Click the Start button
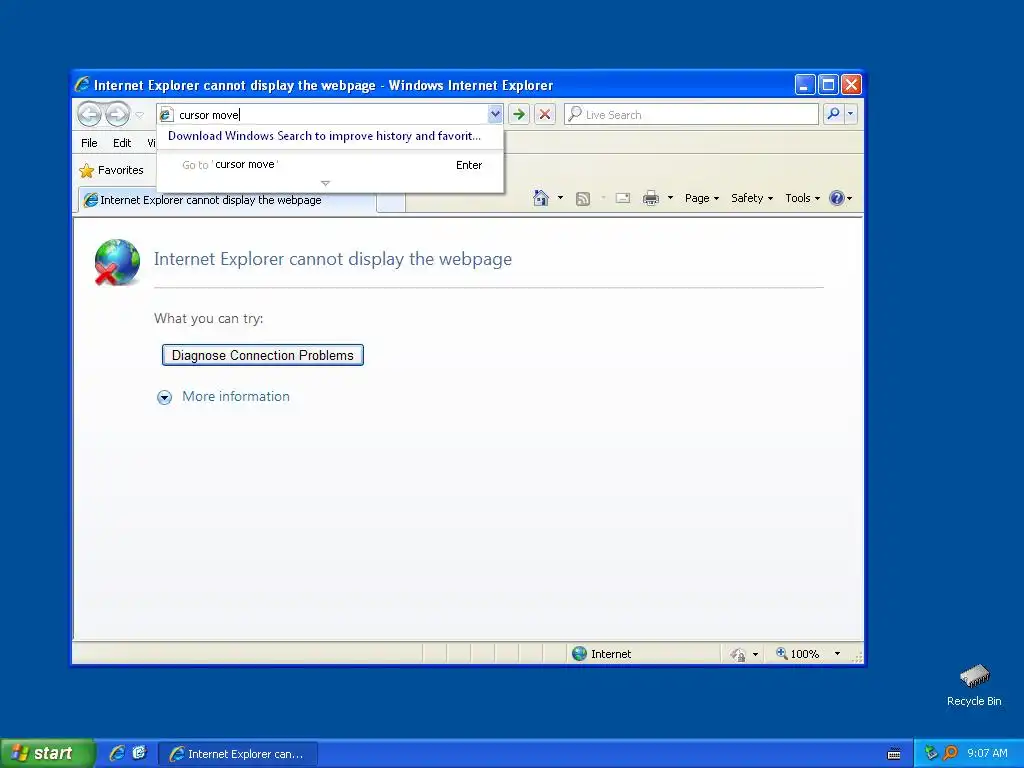The width and height of the screenshot is (1024, 768). [46, 753]
